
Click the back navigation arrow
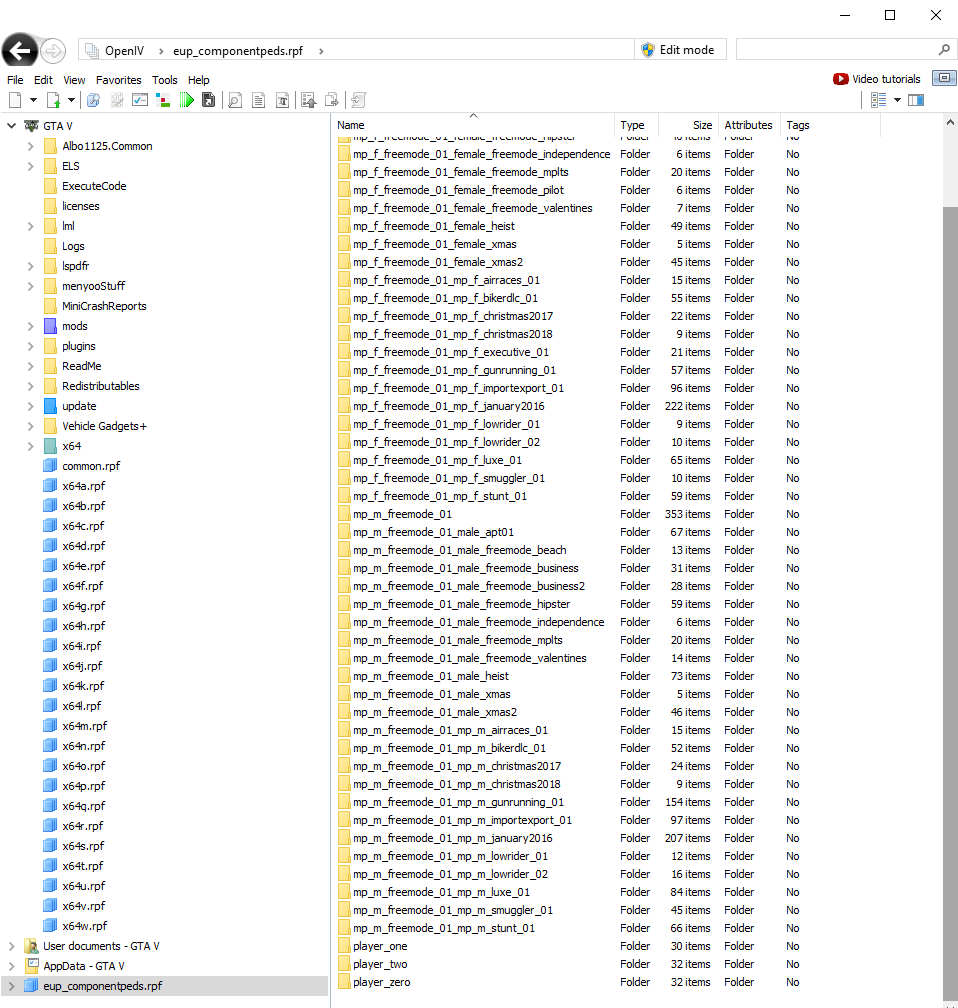(x=19, y=50)
